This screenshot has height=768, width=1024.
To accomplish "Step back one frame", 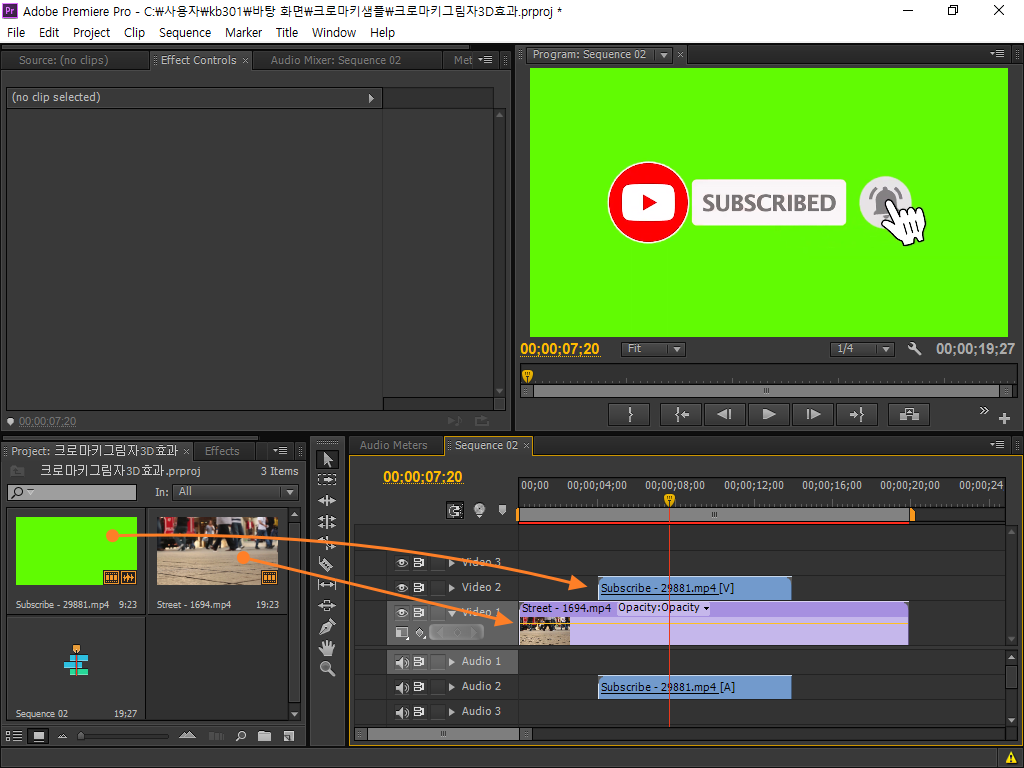I will (724, 414).
